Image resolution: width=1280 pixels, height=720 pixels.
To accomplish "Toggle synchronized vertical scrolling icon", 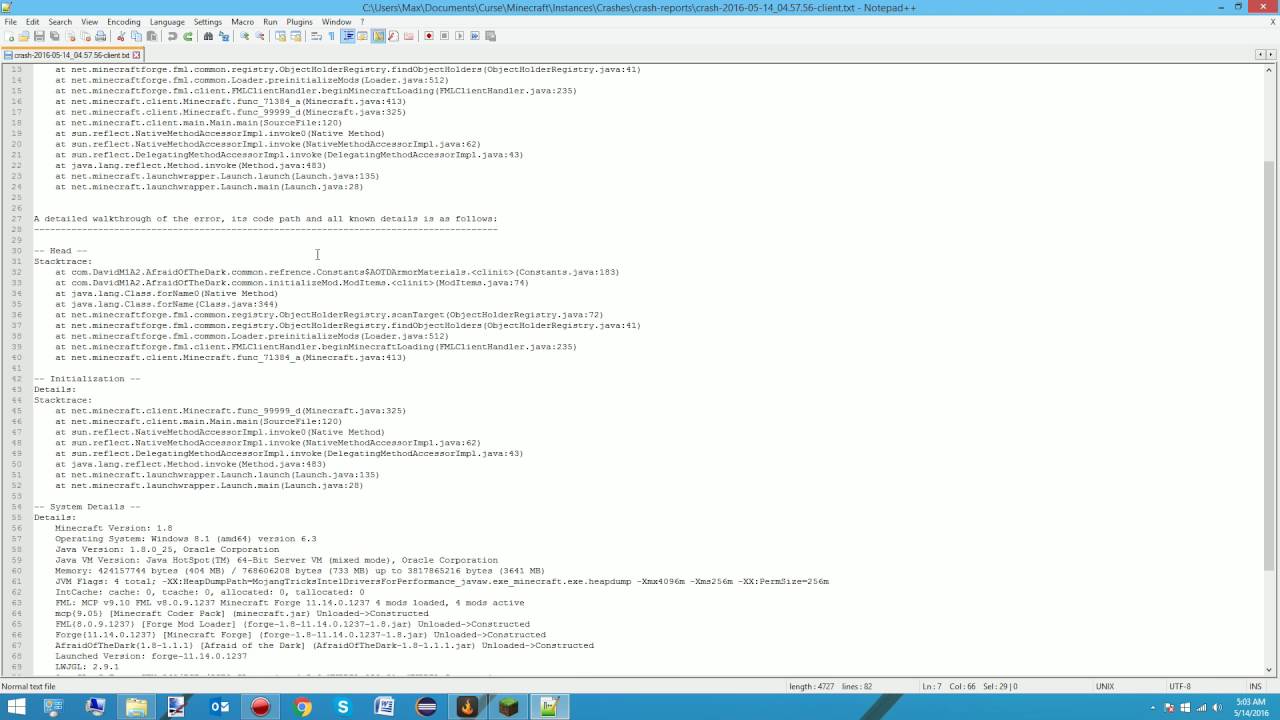I will pos(280,36).
